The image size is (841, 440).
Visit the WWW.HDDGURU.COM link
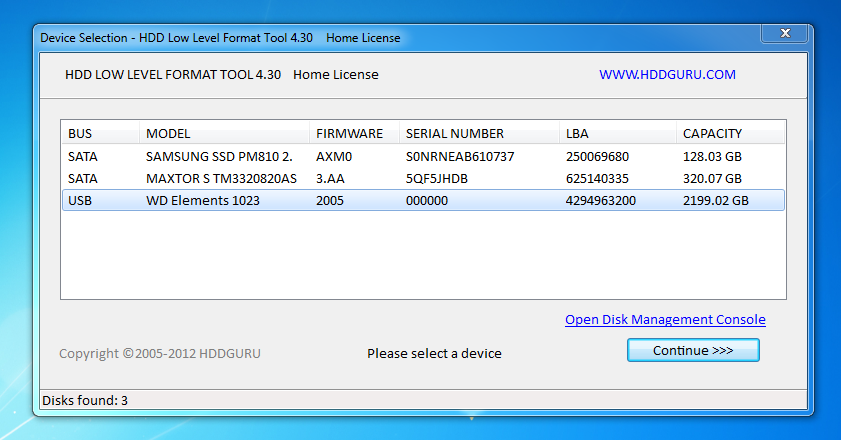coord(667,75)
